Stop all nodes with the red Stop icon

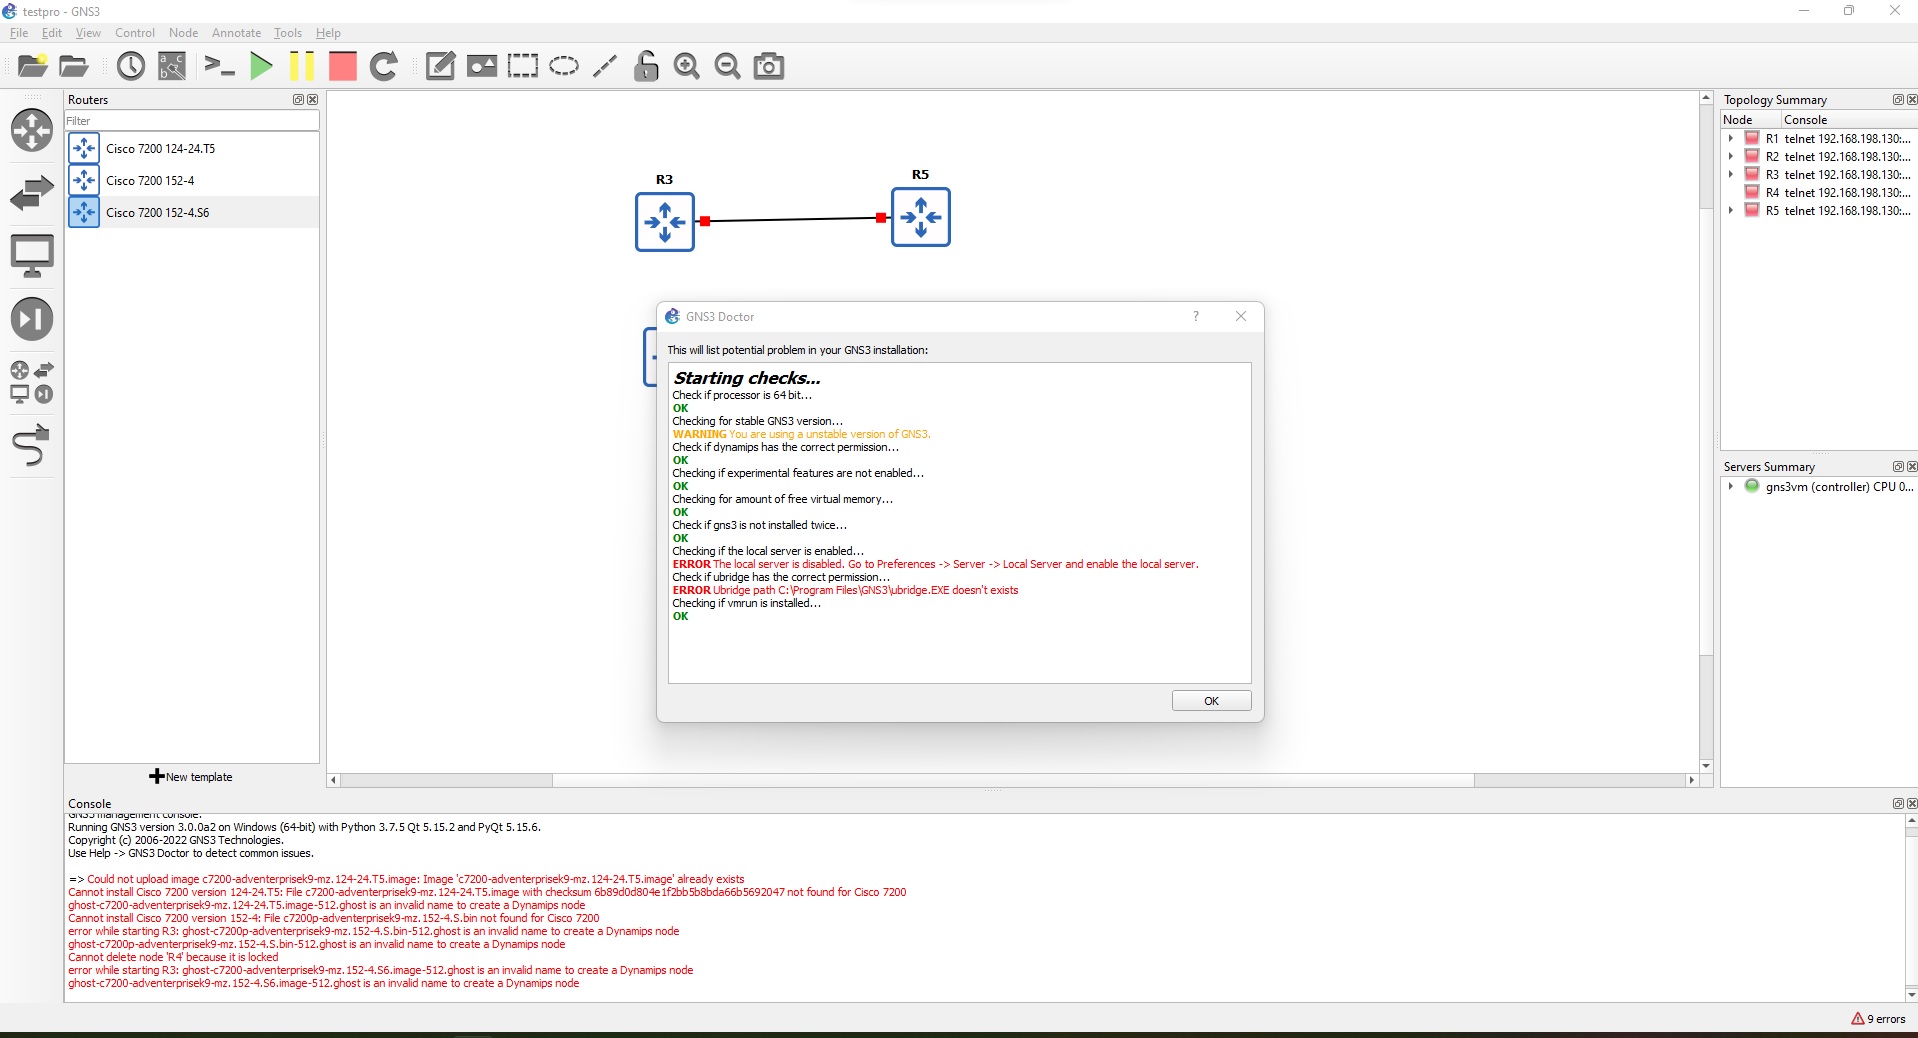[341, 66]
